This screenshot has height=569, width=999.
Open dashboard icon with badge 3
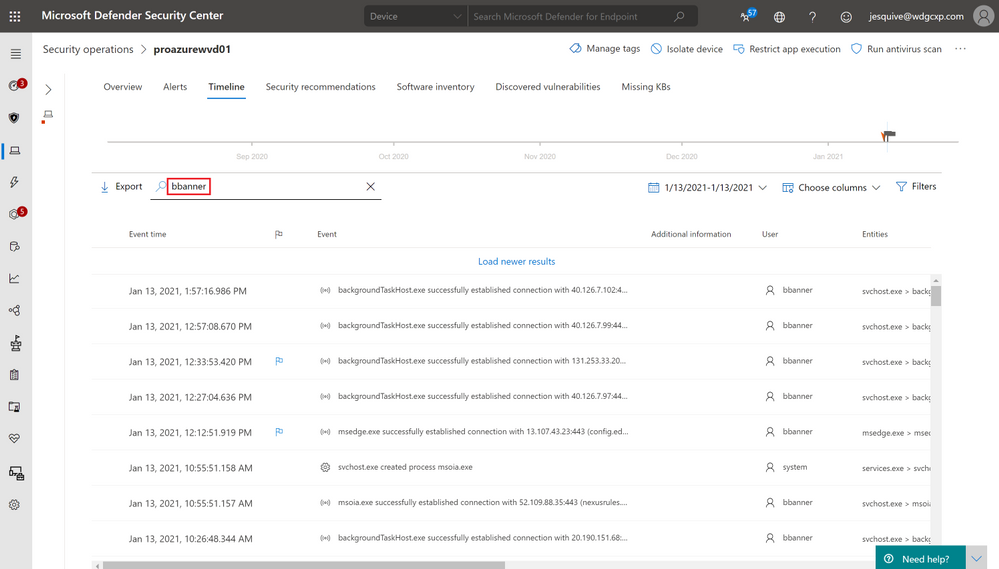(x=15, y=85)
